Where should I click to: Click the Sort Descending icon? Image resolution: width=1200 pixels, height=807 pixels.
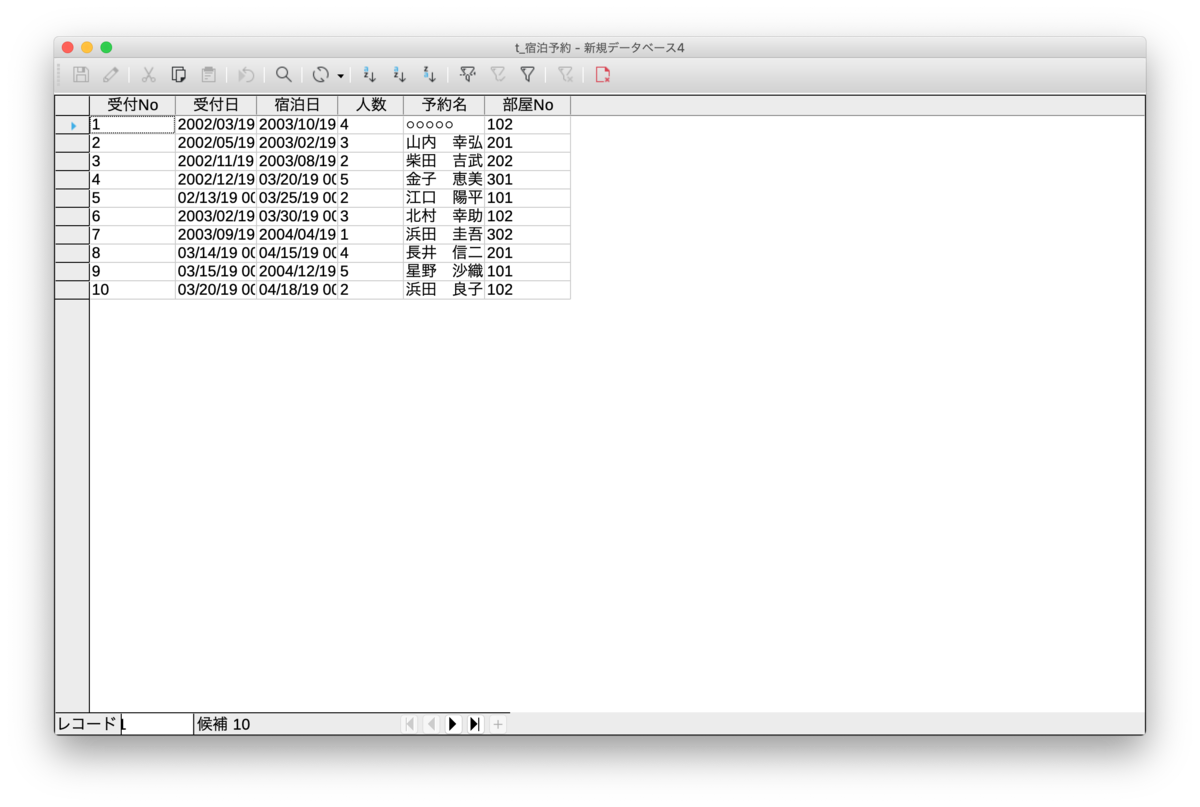pyautogui.click(x=429, y=74)
